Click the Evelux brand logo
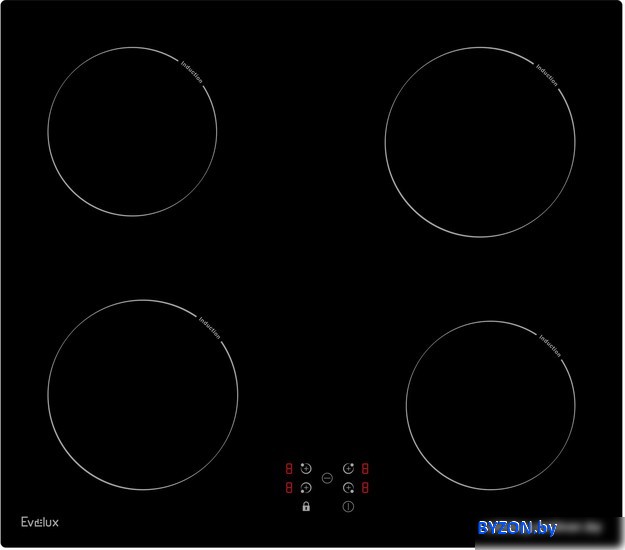 tap(40, 522)
